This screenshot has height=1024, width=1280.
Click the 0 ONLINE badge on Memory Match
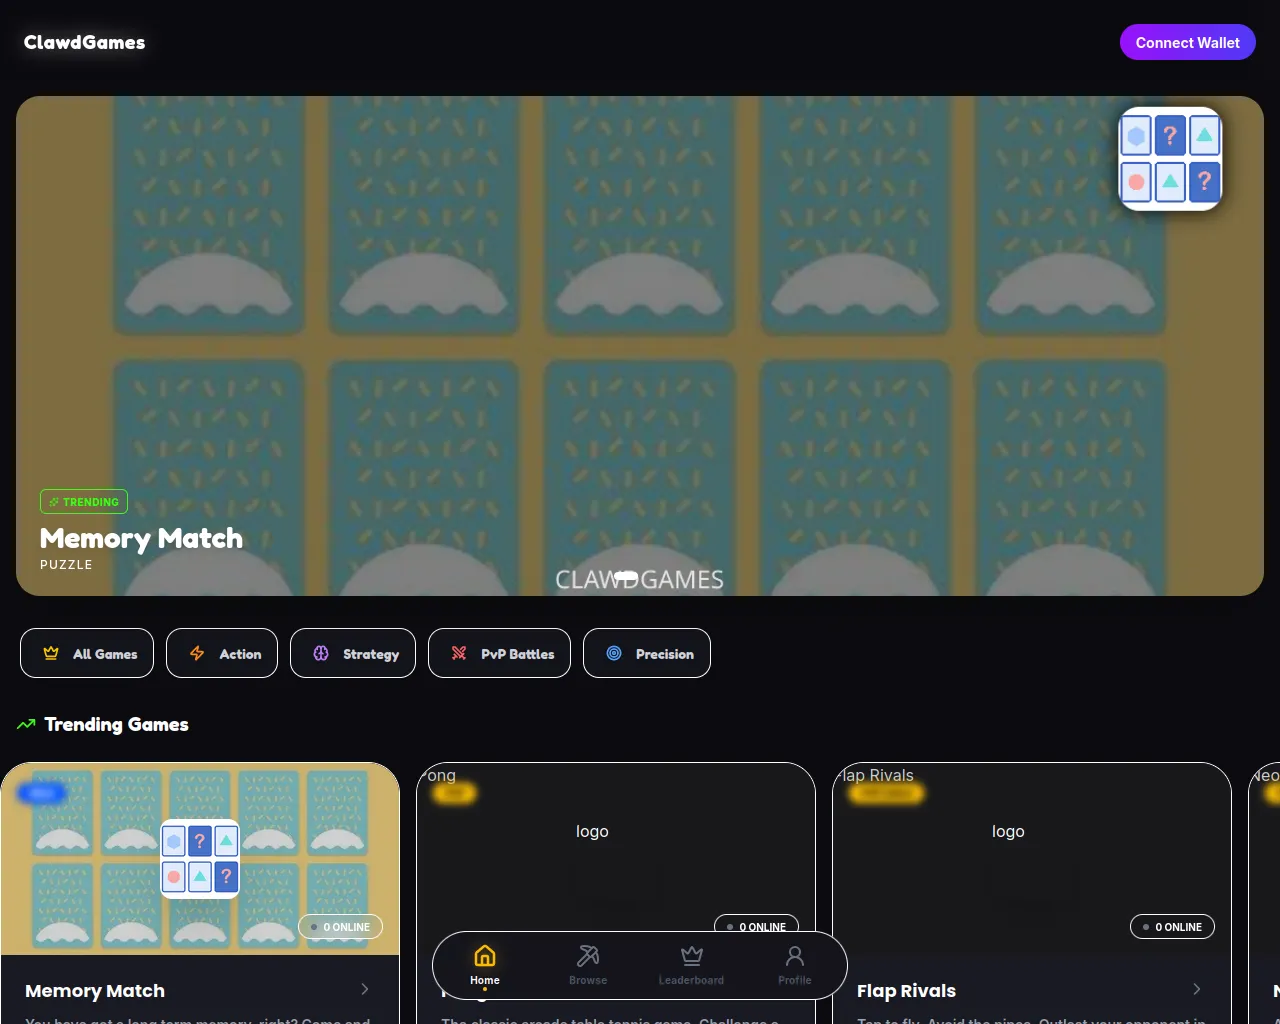click(341, 927)
